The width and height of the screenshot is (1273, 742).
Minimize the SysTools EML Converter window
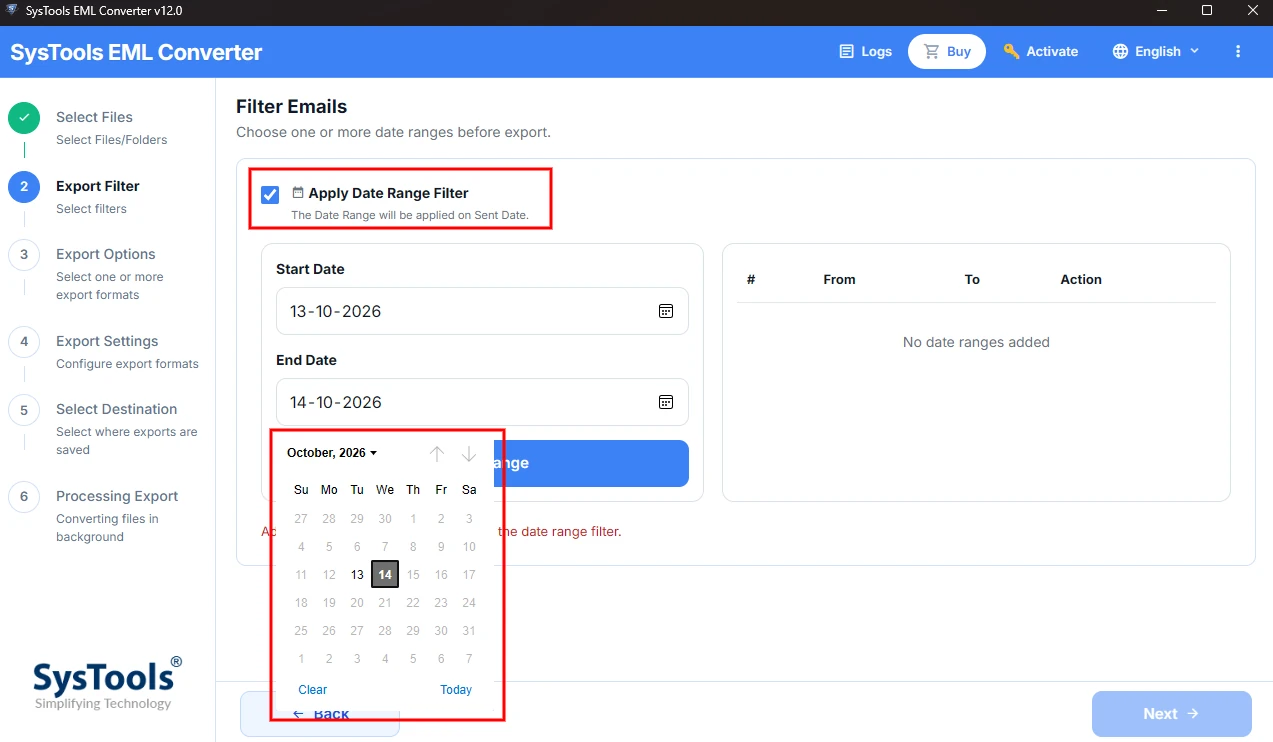(x=1163, y=11)
